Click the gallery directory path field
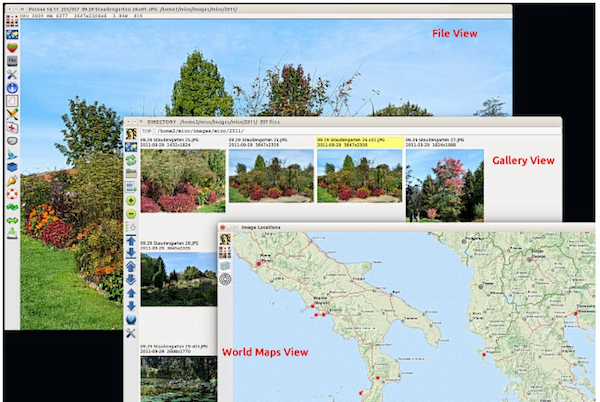Viewport: 600px width, 402px height. pyautogui.click(x=357, y=131)
